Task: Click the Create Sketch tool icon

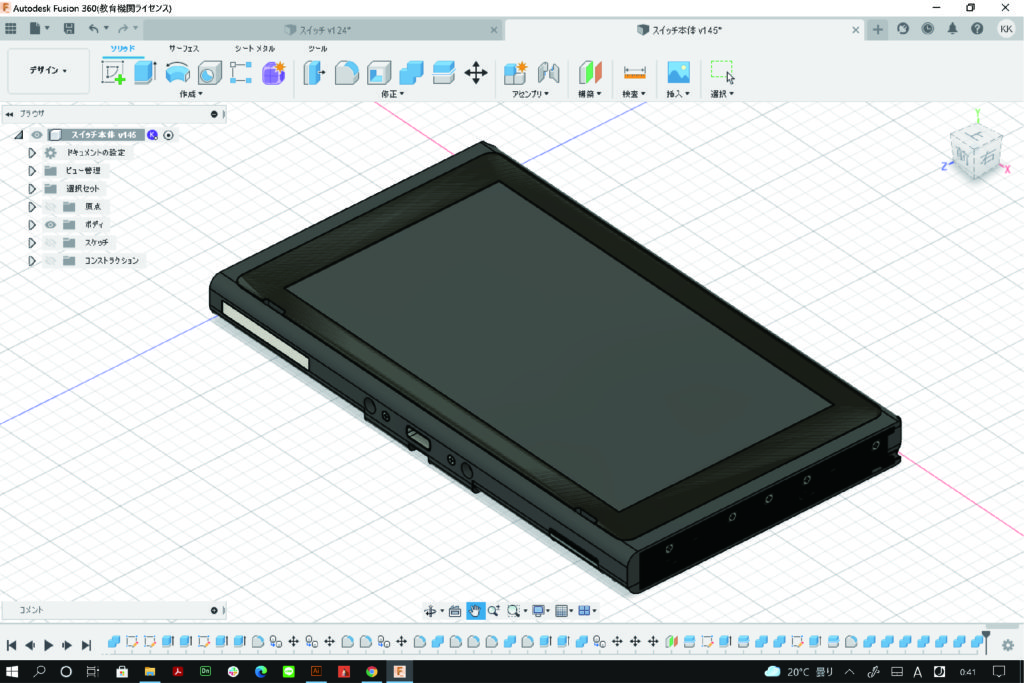Action: coord(114,72)
